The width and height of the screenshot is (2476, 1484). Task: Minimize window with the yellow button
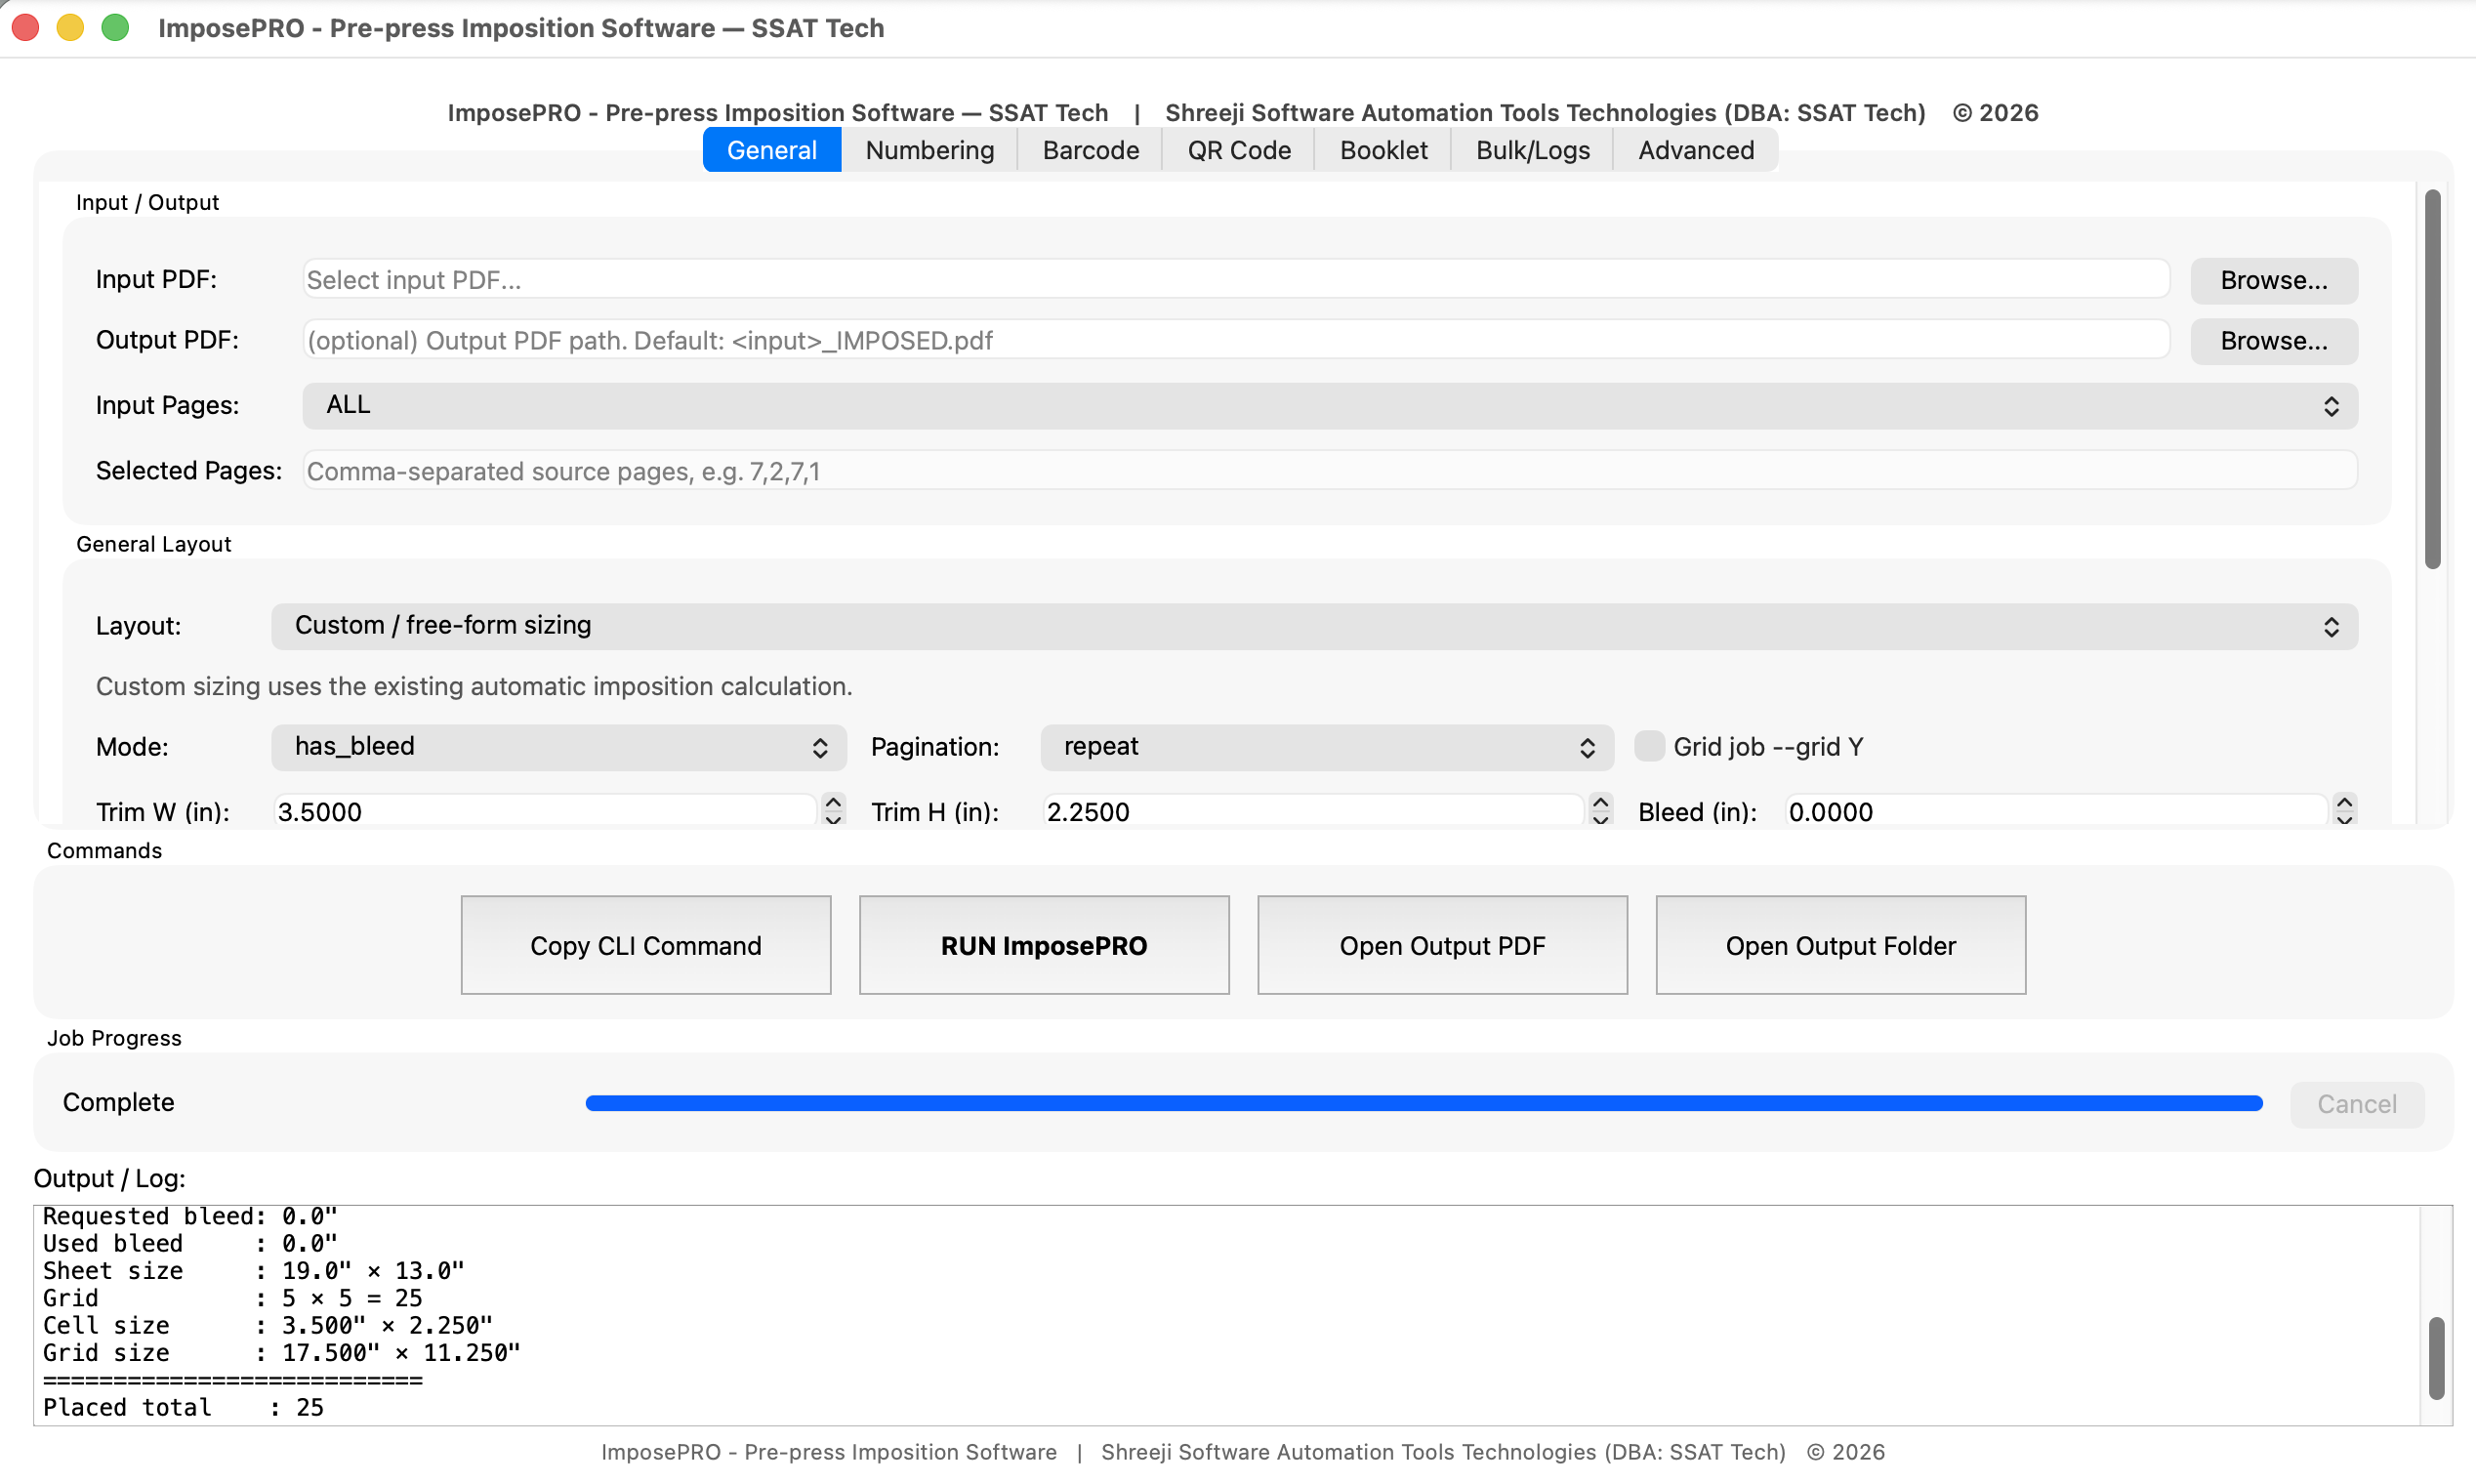pyautogui.click(x=70, y=28)
